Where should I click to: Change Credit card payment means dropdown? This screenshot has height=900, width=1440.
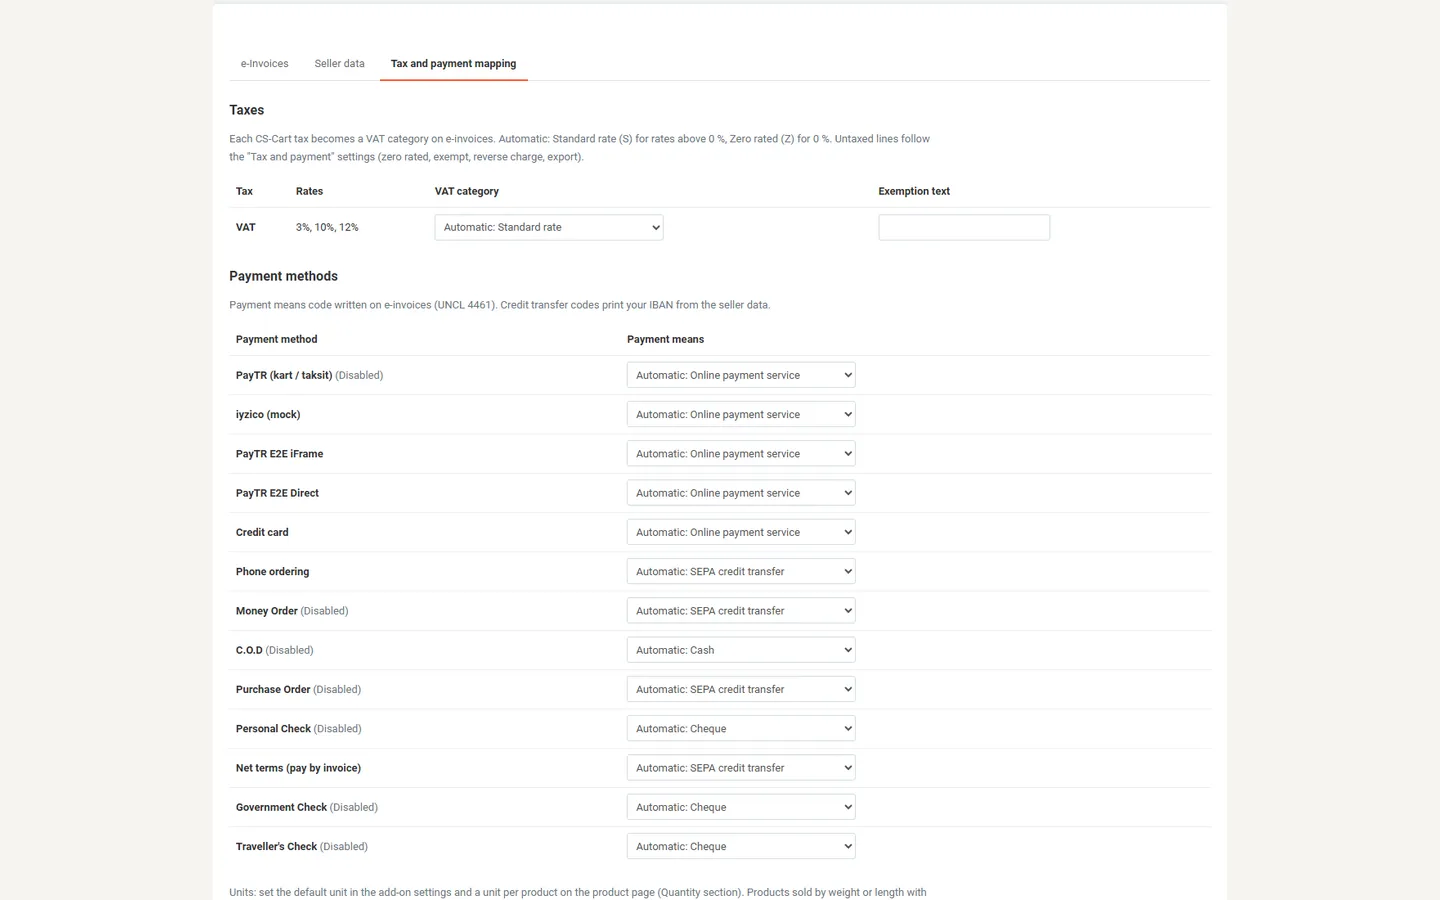coord(741,532)
